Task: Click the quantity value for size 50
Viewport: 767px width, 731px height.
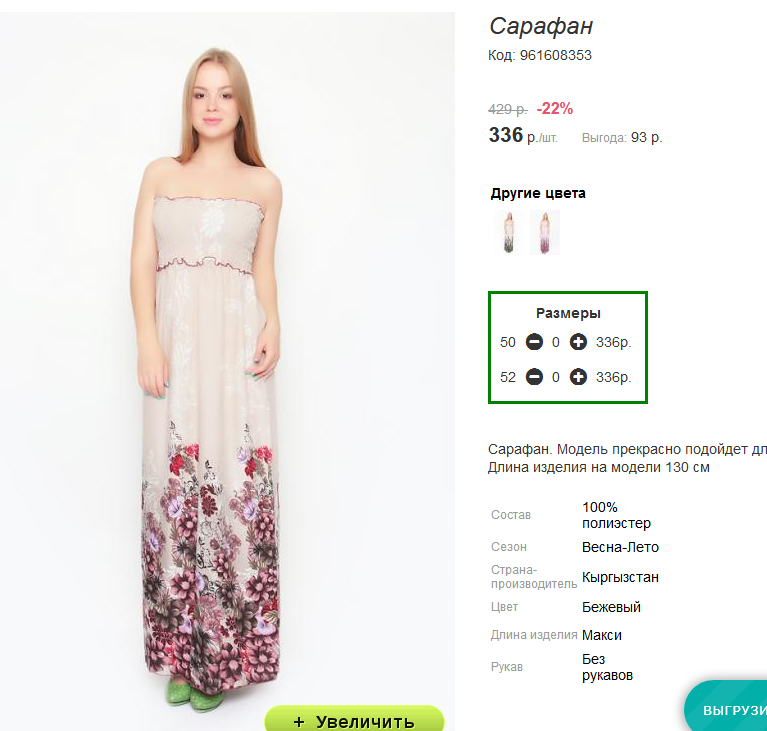Action: [x=556, y=342]
